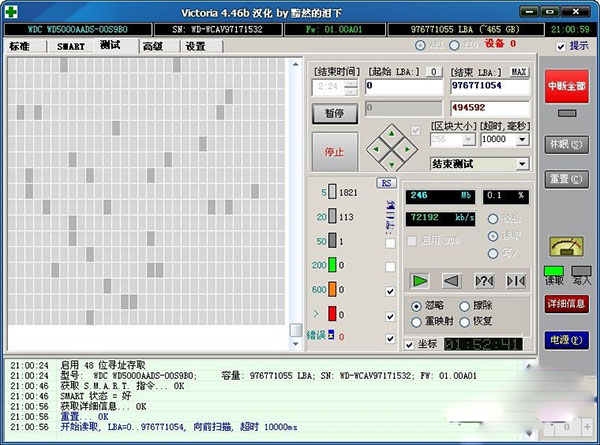Click the red 中断全部 button
Viewport: 600px width, 445px height.
tap(566, 86)
